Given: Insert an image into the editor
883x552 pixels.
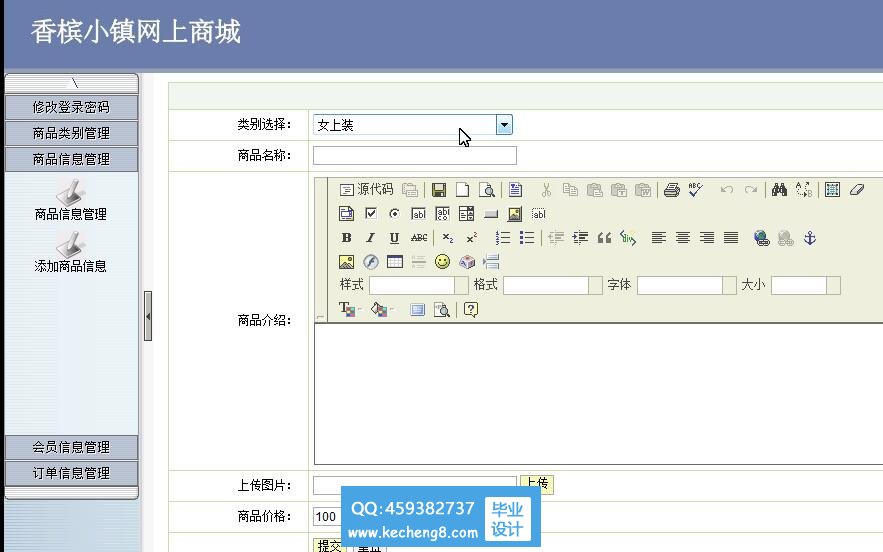Looking at the screenshot, I should tap(346, 262).
